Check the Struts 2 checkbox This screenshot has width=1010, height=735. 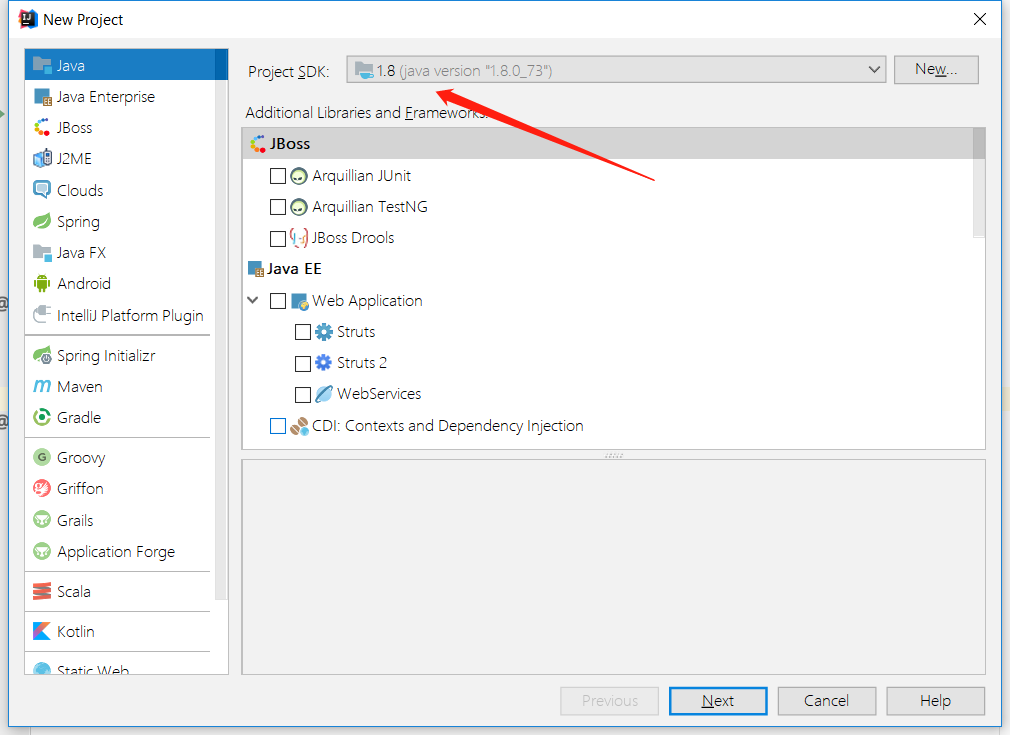pos(303,363)
